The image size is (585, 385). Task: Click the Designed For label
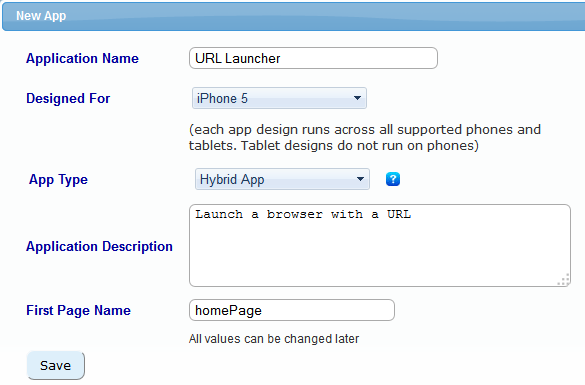click(68, 98)
